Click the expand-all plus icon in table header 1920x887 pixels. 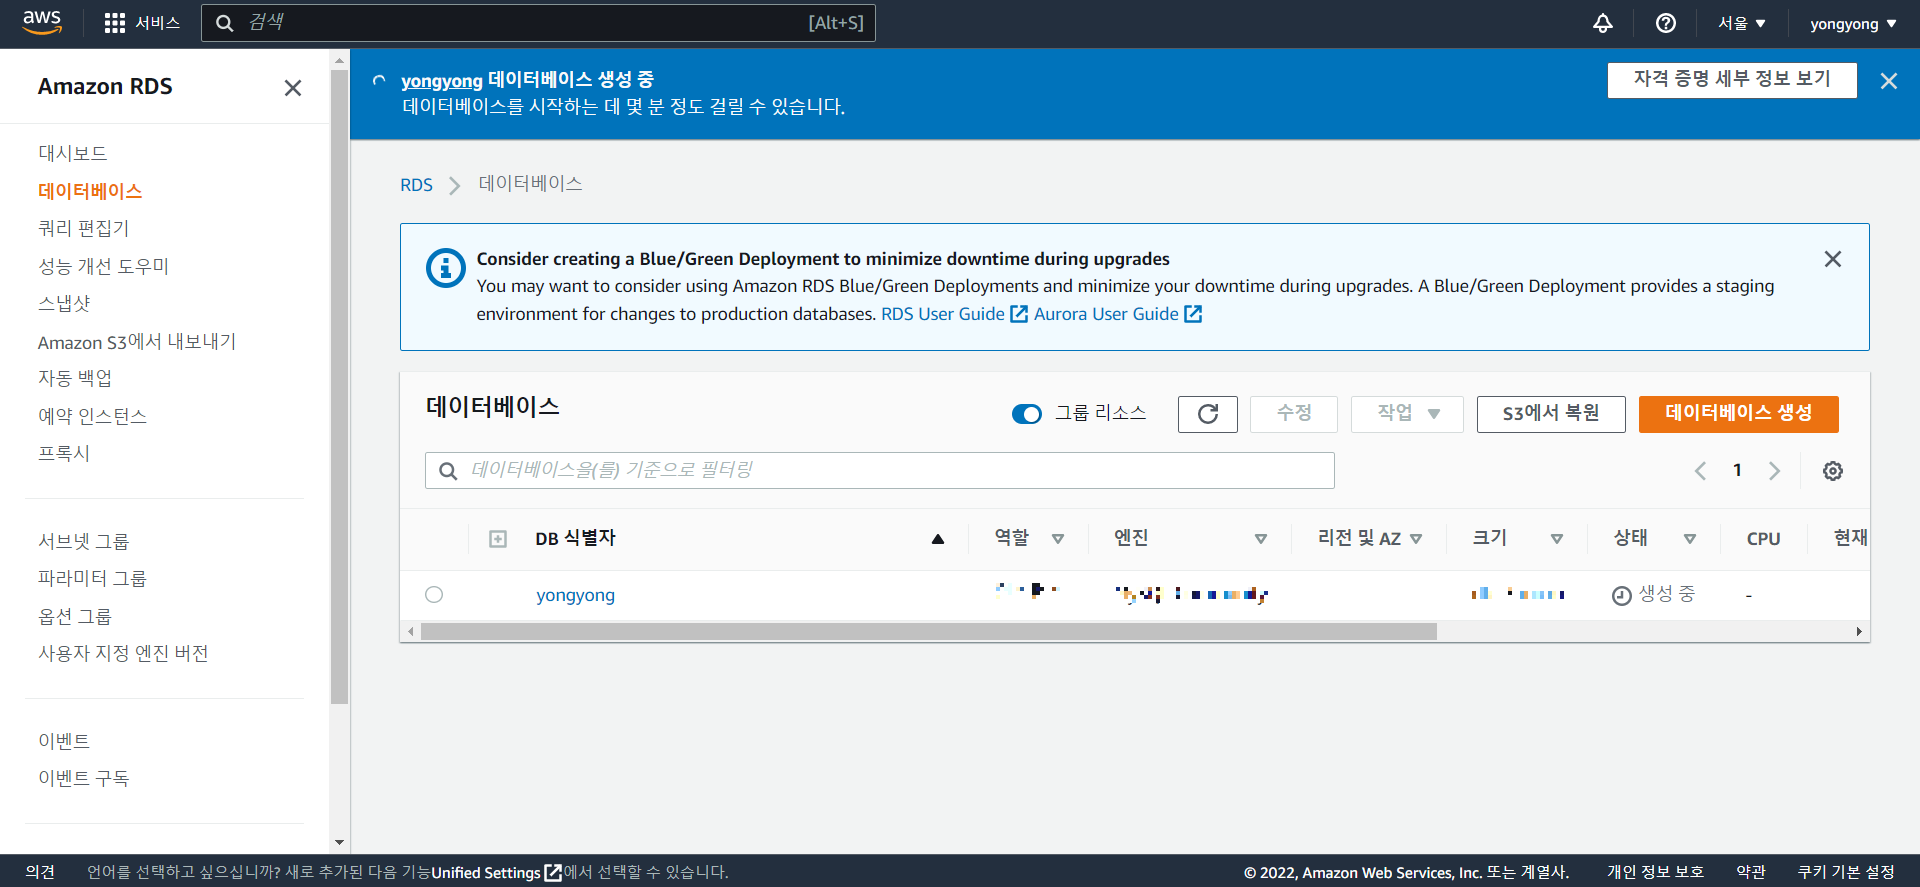498,539
